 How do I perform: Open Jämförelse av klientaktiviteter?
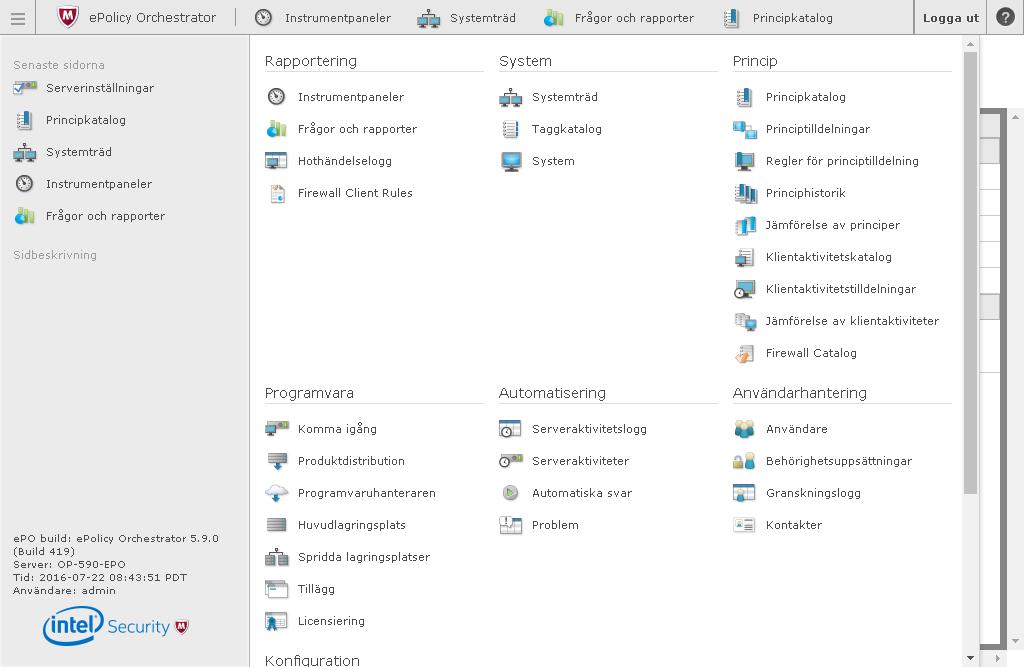point(852,321)
